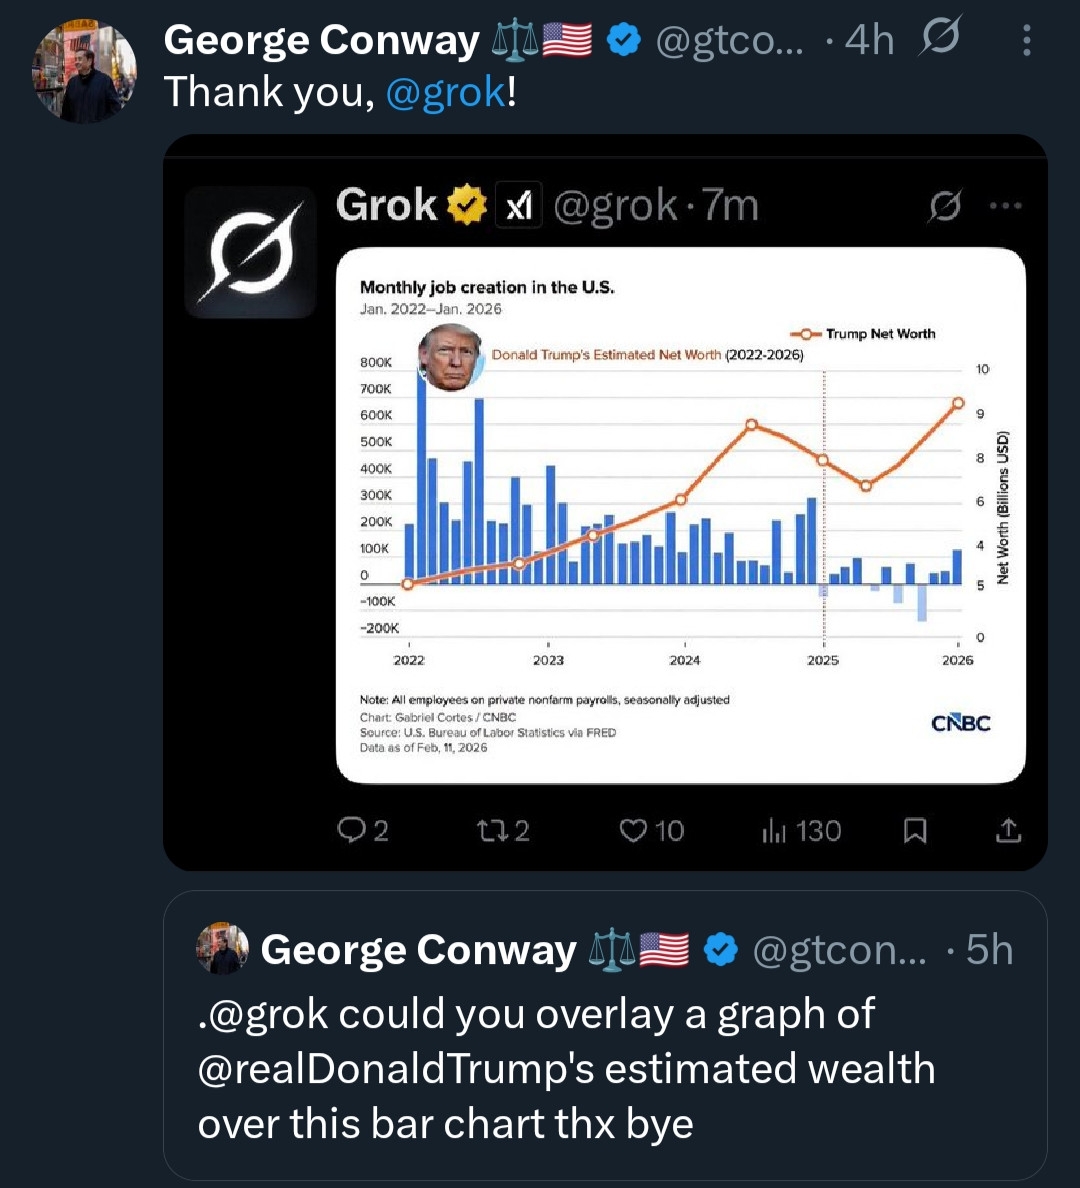Tap Grok's gold verified badge
Viewport: 1080px width, 1188px height.
(466, 205)
